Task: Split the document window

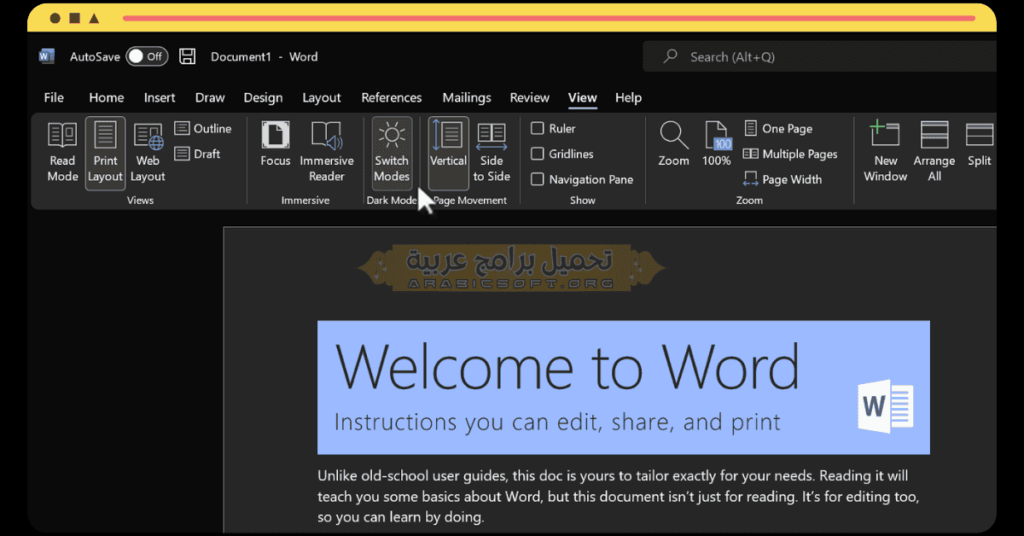Action: (x=979, y=145)
